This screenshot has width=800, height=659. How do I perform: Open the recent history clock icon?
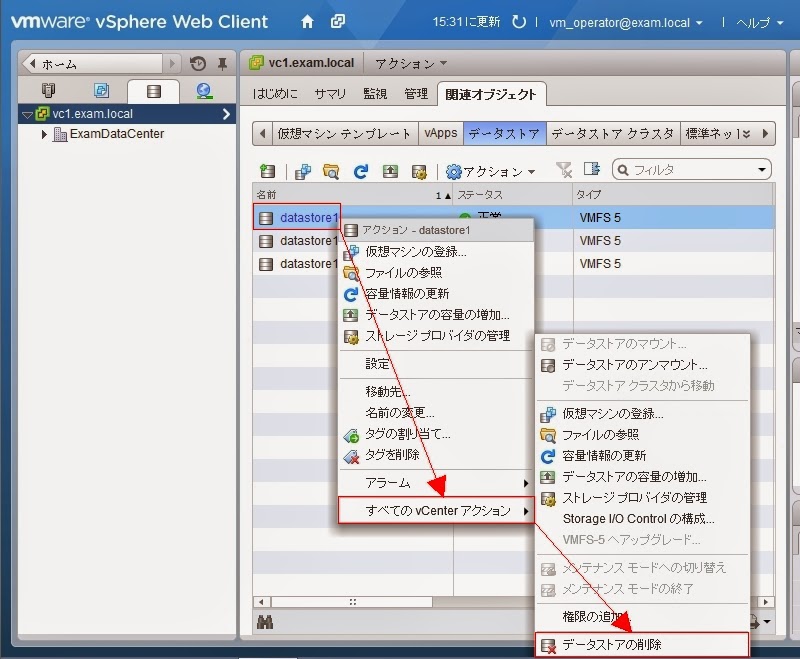[198, 64]
